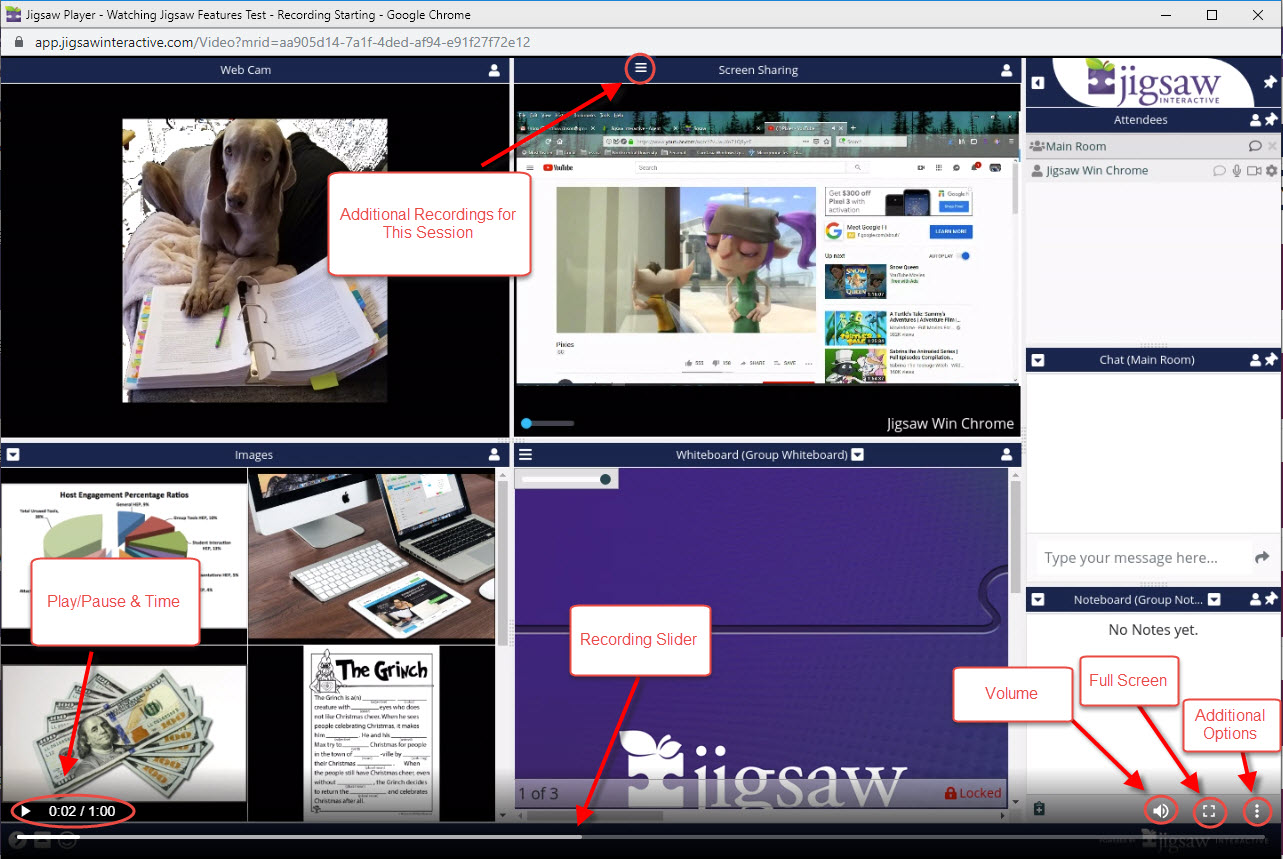Click the chat message input field
The image size is (1283, 859).
click(x=1138, y=558)
